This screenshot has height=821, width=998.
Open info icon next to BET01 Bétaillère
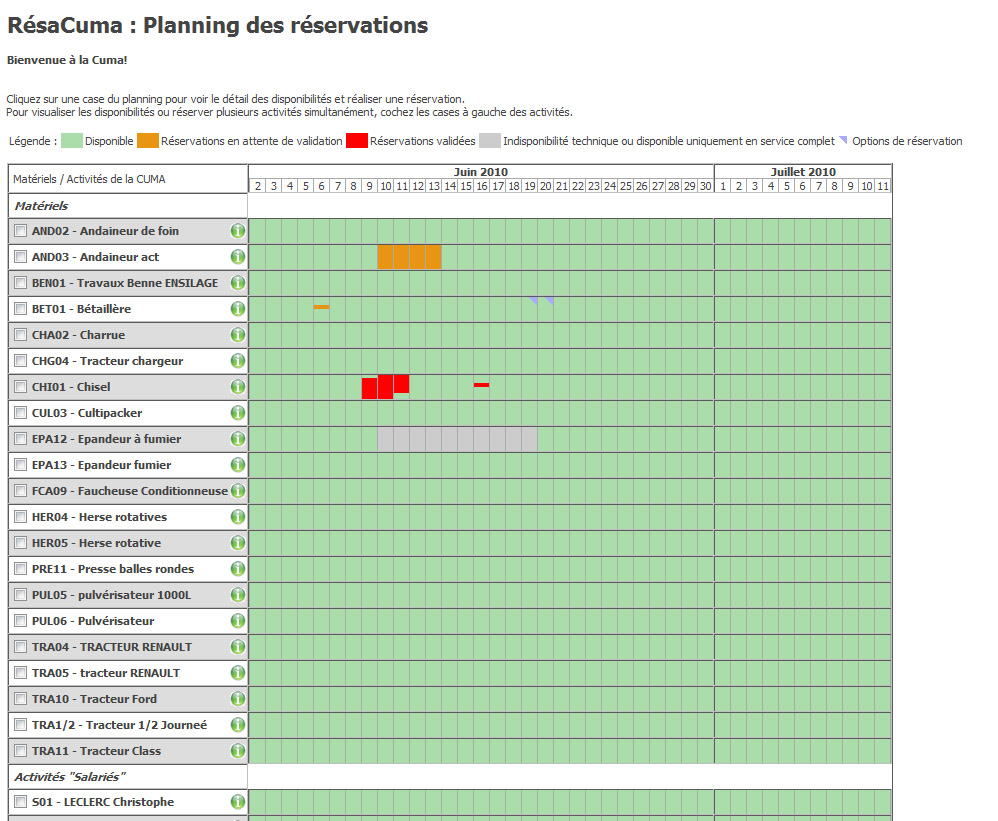(x=238, y=309)
